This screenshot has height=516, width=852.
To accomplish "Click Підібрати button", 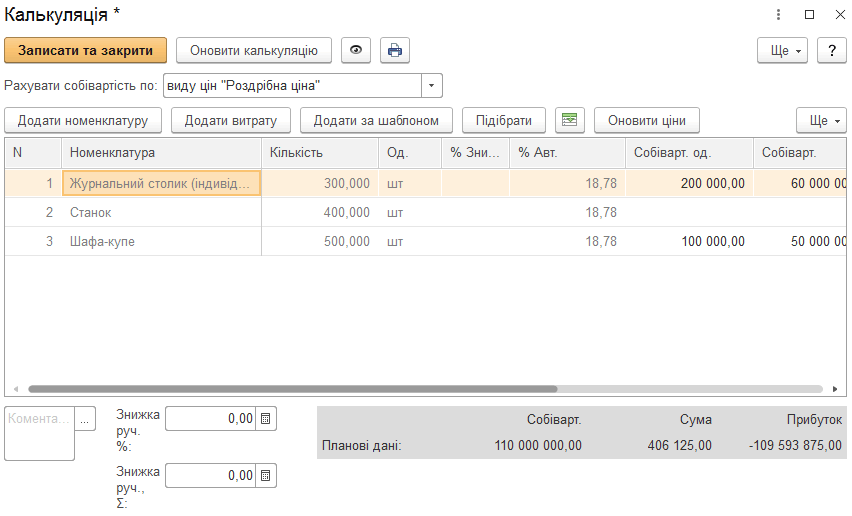I will point(504,120).
